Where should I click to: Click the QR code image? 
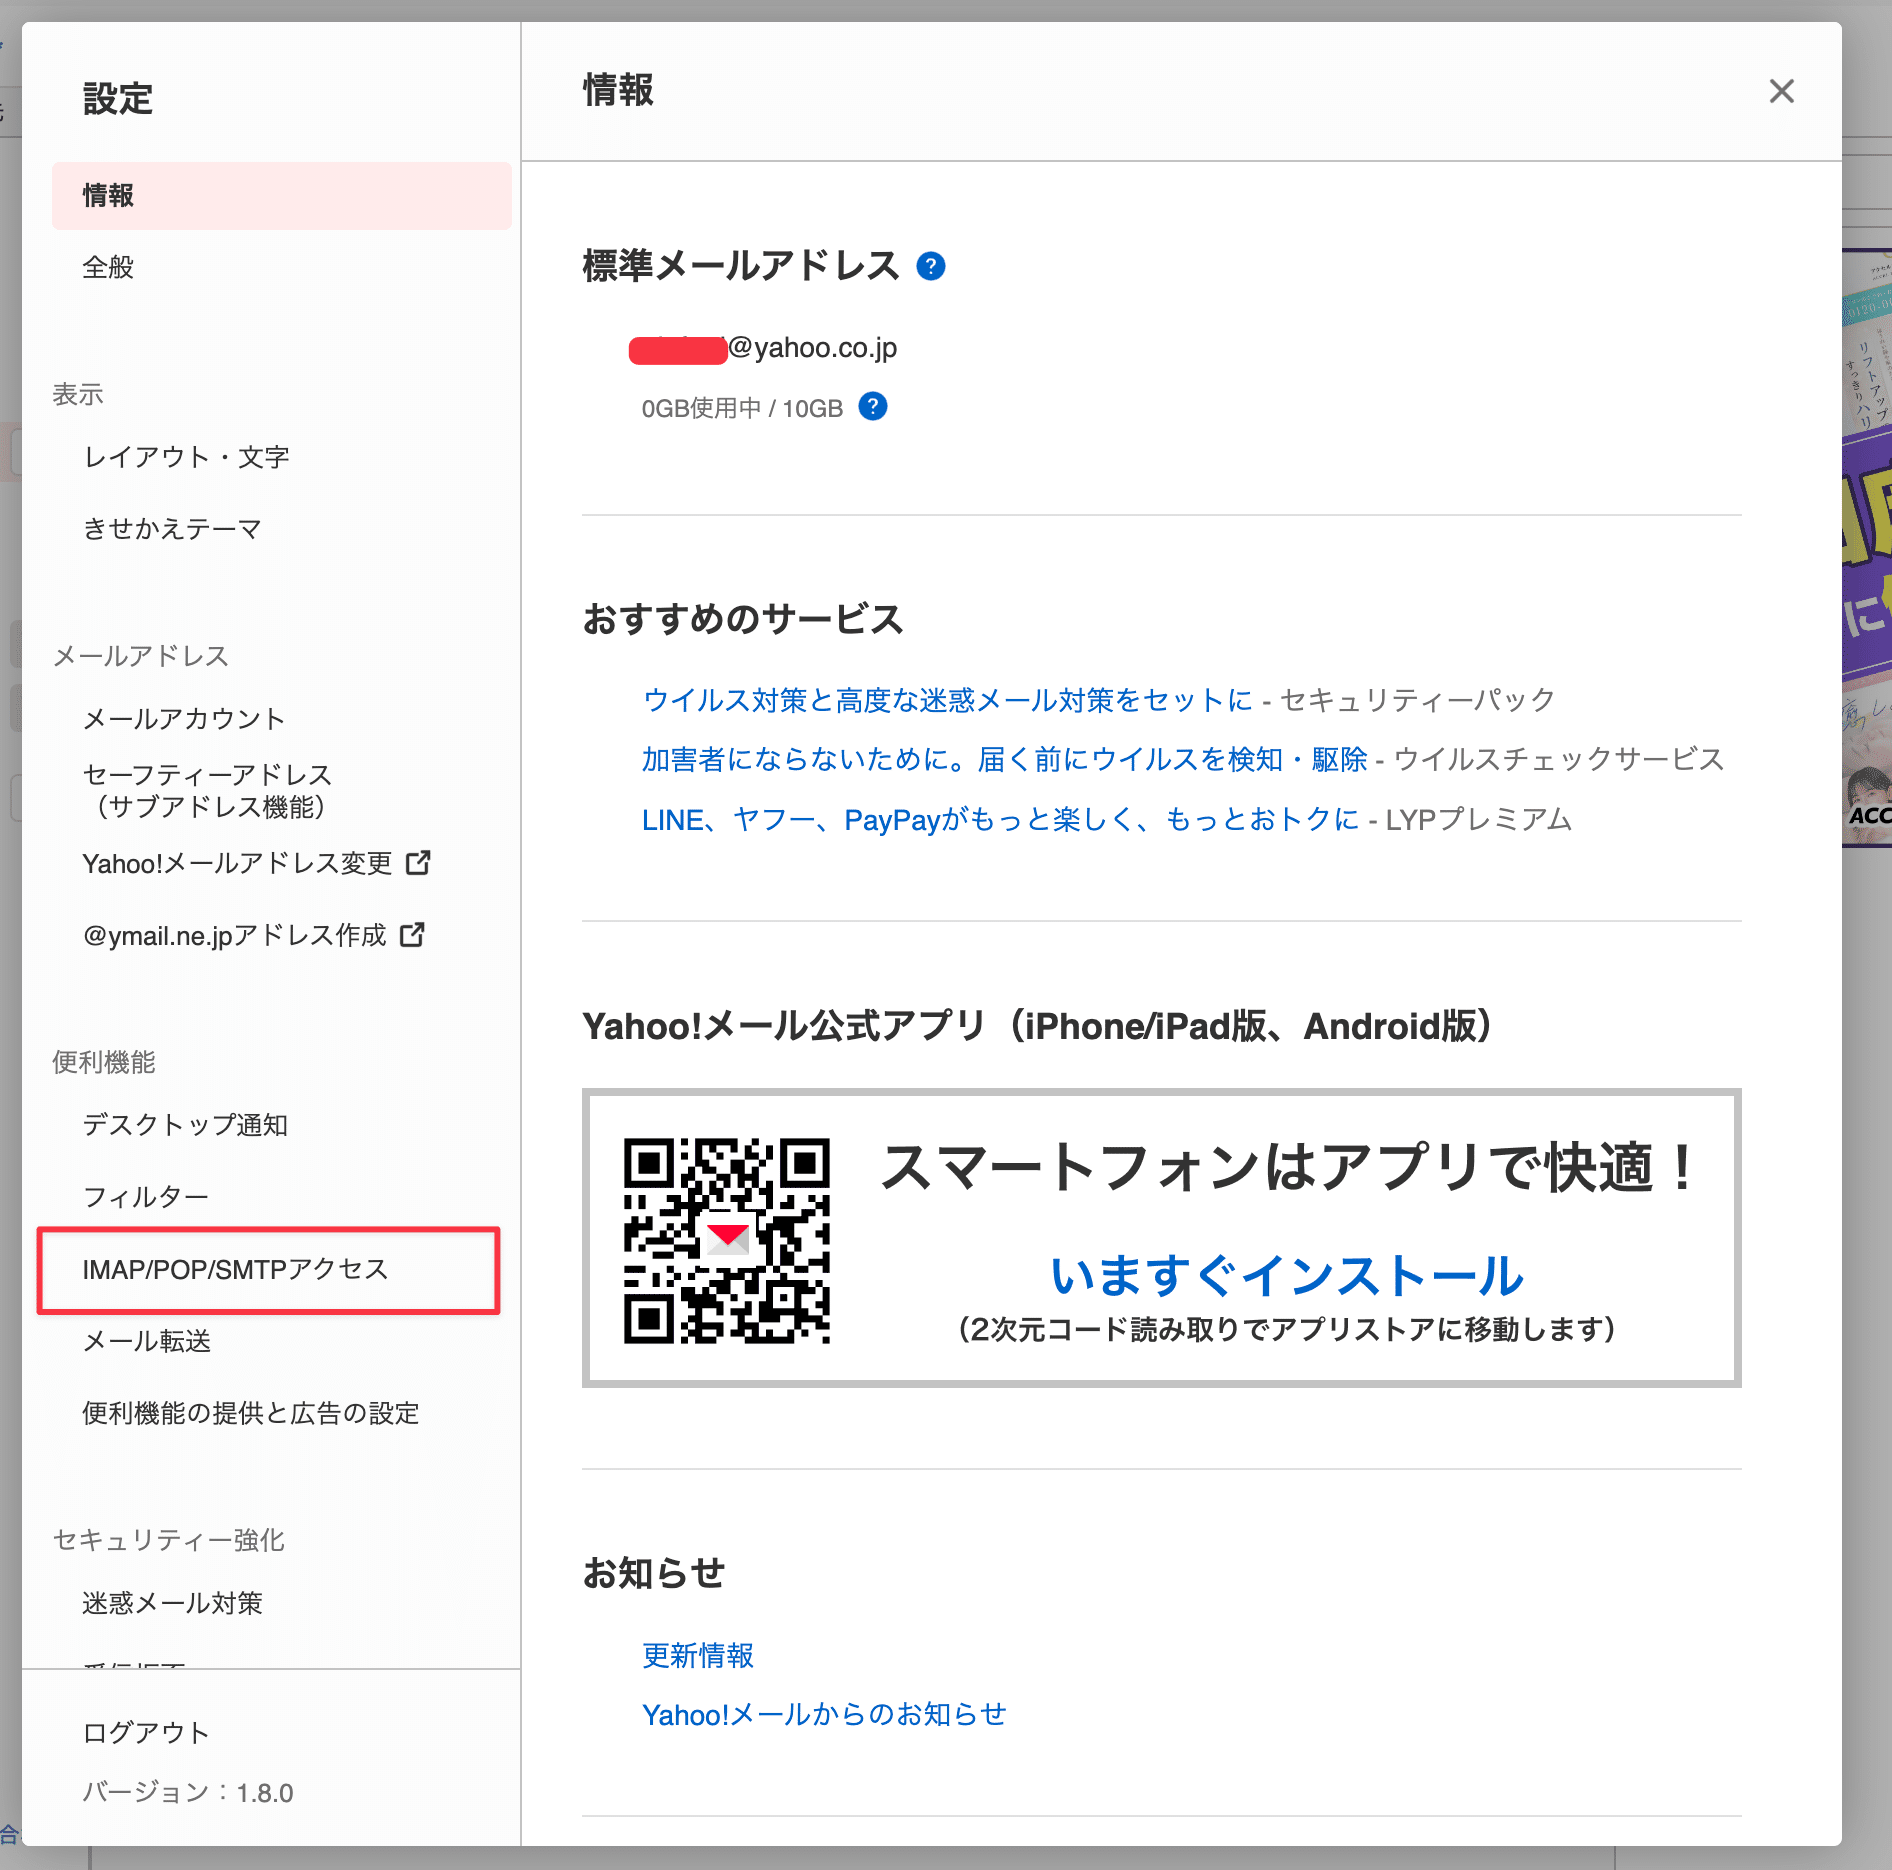click(x=727, y=1240)
